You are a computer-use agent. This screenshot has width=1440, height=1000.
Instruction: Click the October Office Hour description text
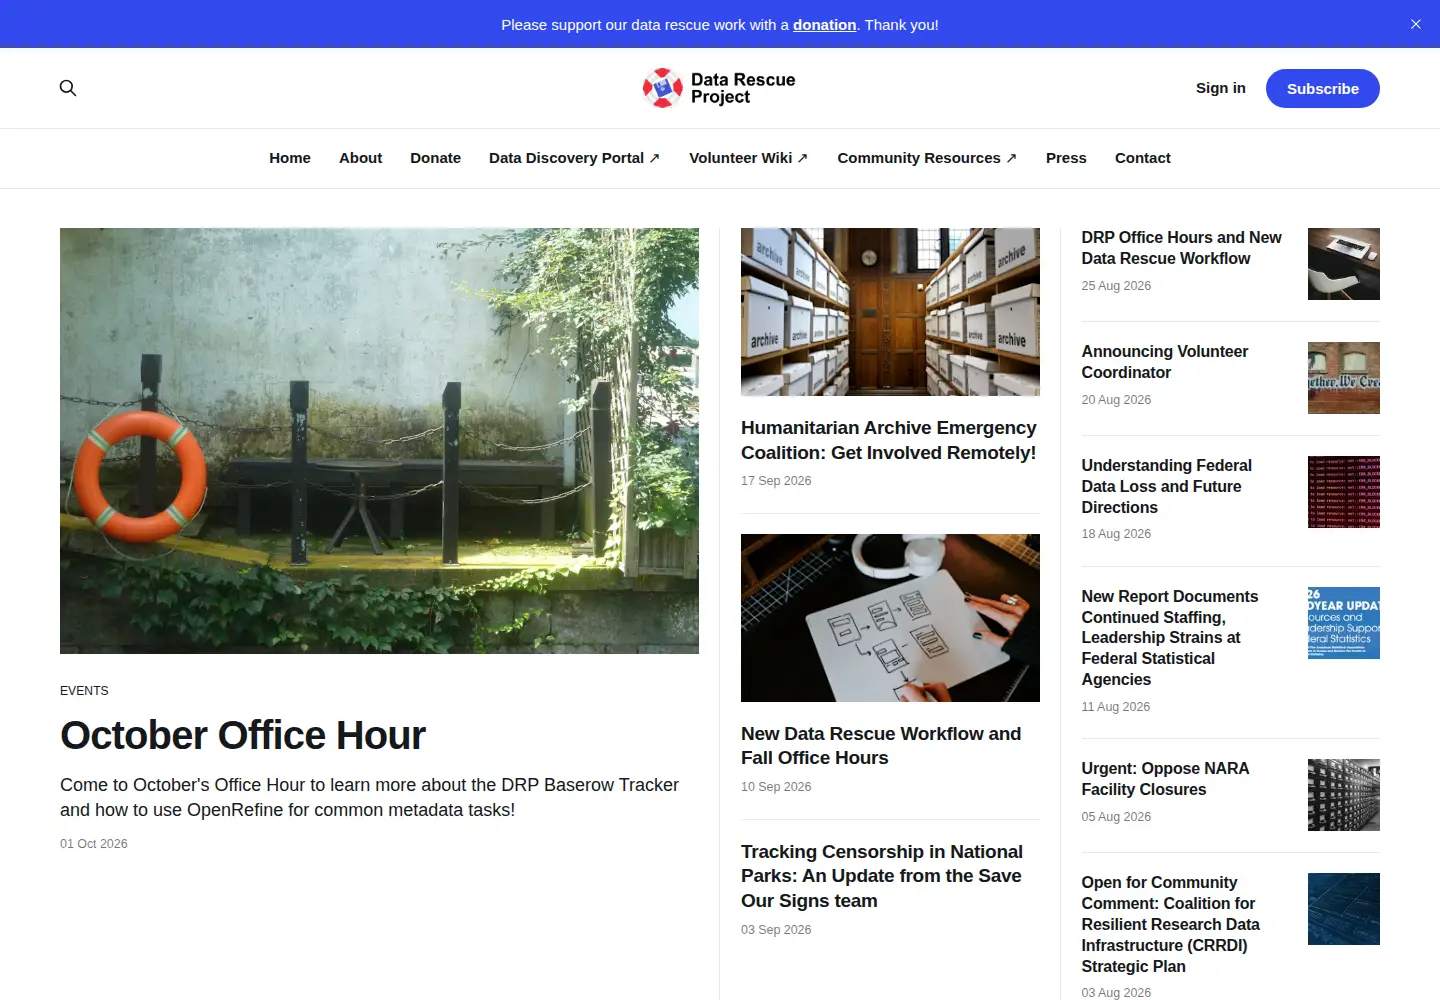pos(369,797)
